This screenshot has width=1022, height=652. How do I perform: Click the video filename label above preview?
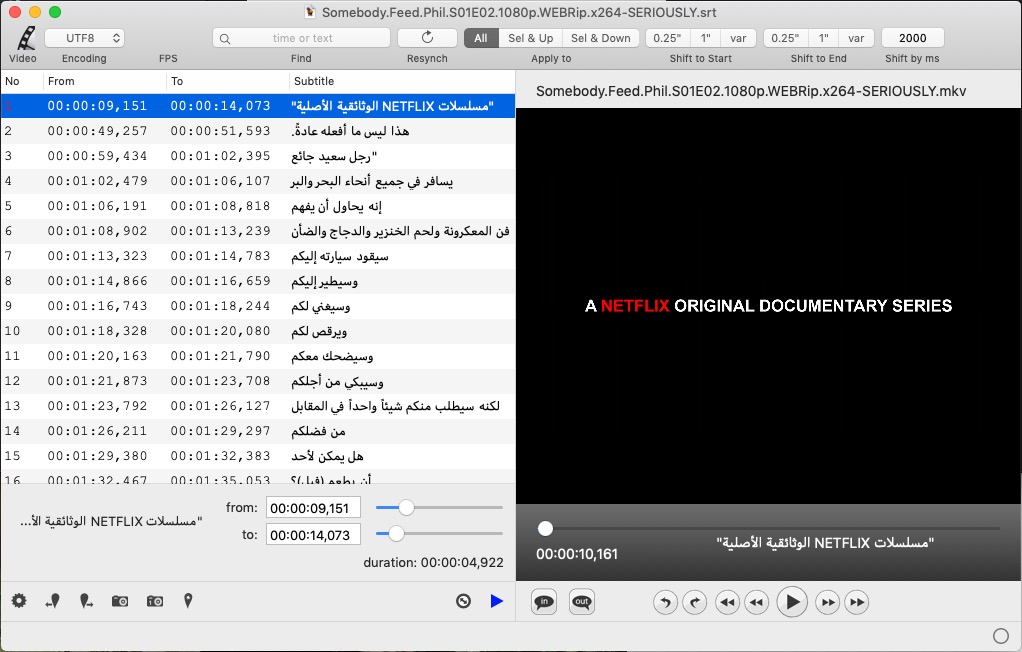click(751, 91)
